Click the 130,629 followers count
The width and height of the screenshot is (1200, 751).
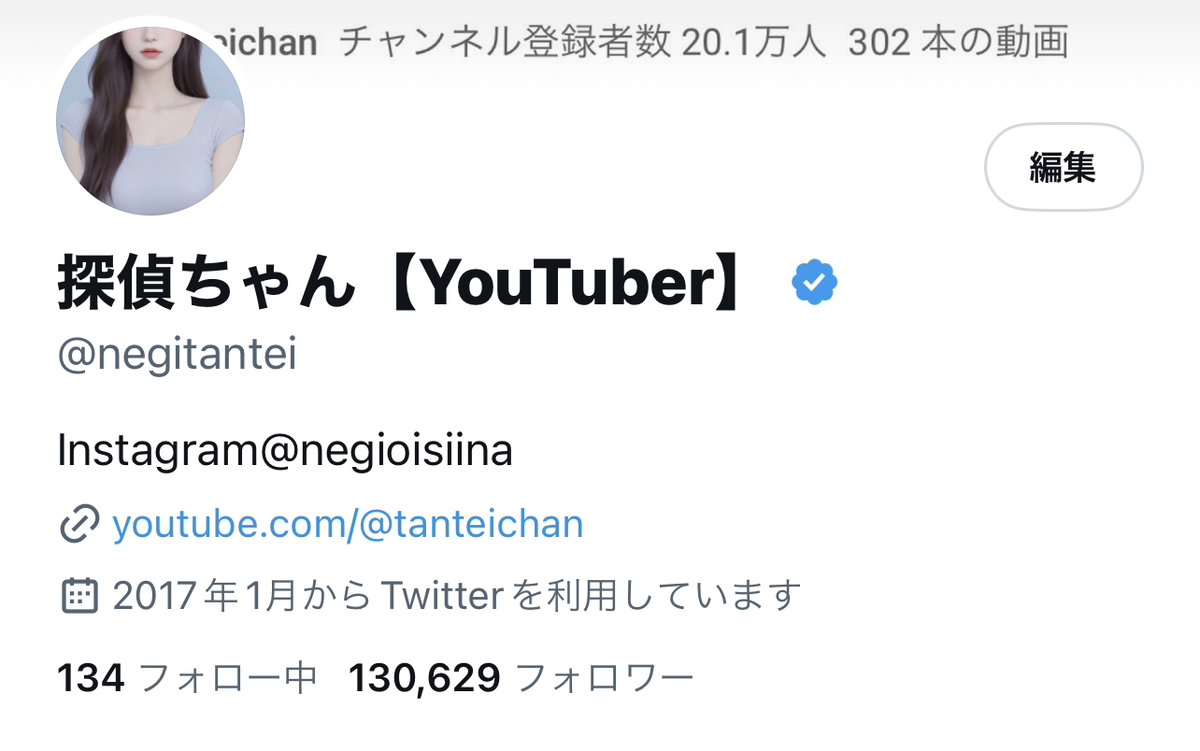[x=424, y=679]
